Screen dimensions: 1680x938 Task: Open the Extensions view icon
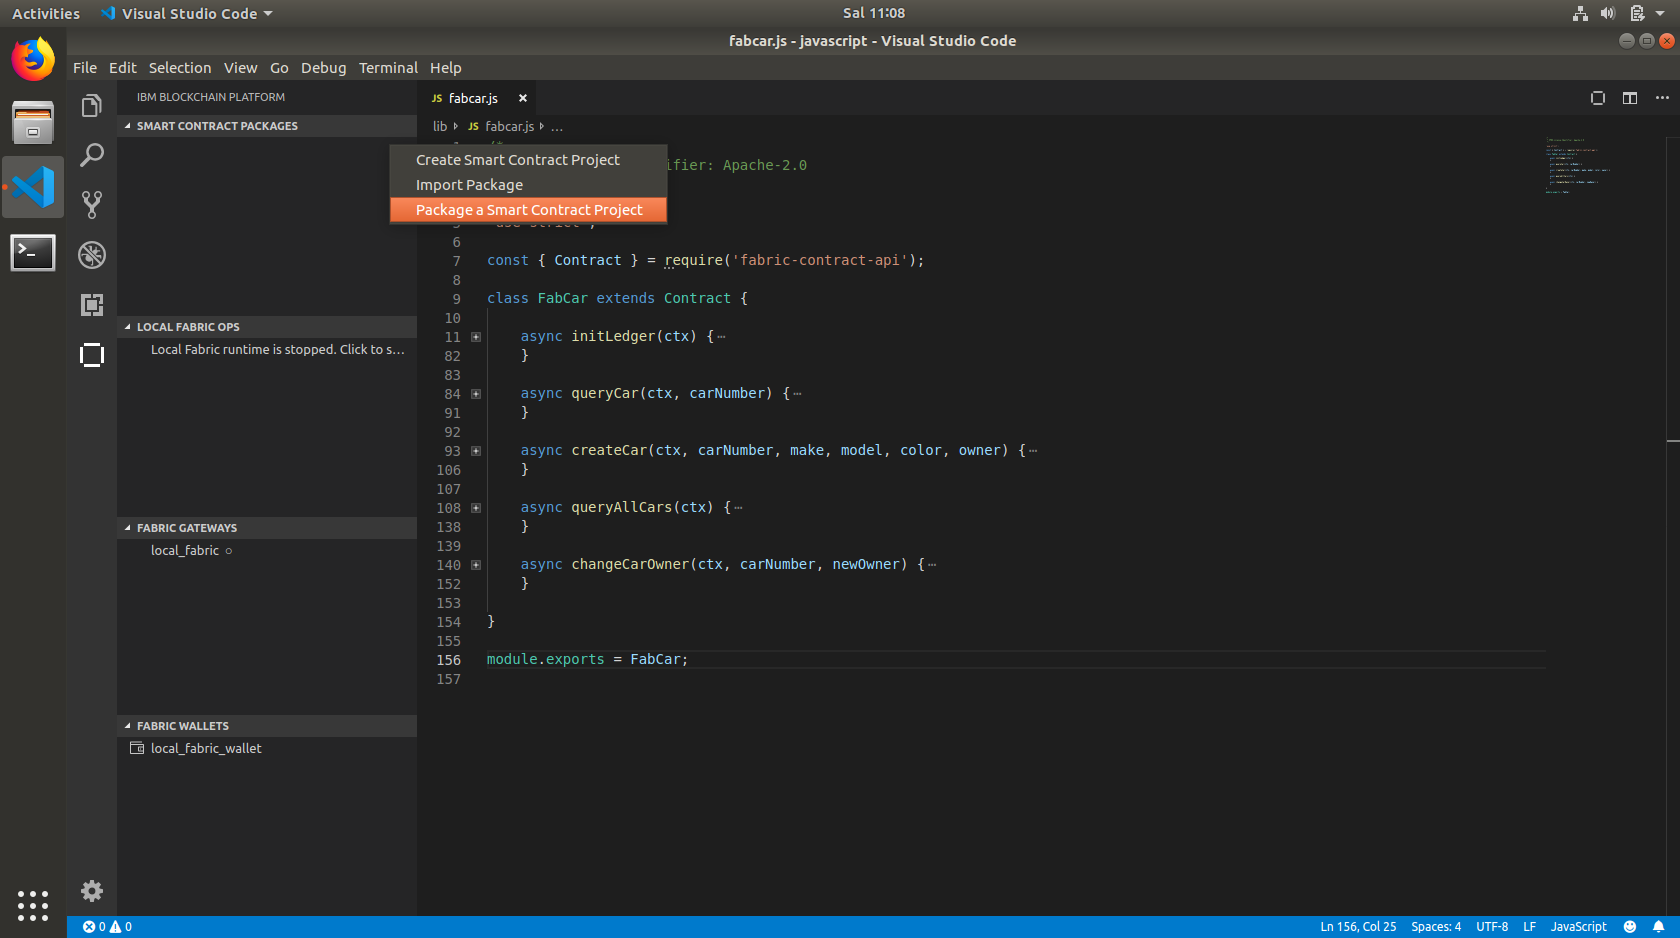point(92,305)
